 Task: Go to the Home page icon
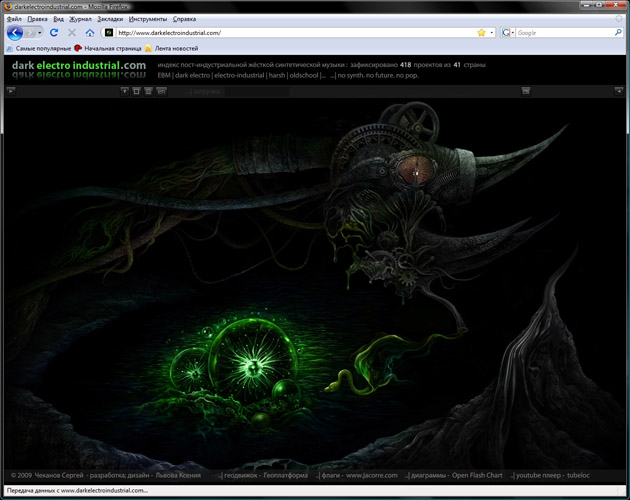coord(90,33)
